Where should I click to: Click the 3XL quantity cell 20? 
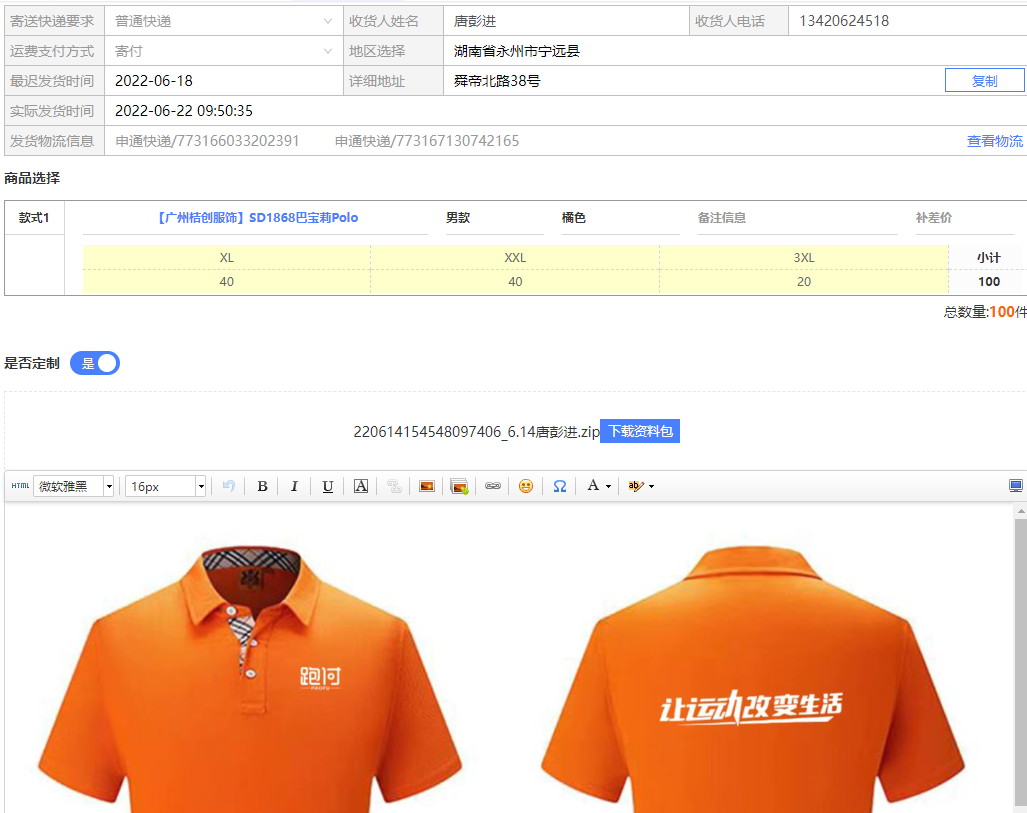pos(804,282)
